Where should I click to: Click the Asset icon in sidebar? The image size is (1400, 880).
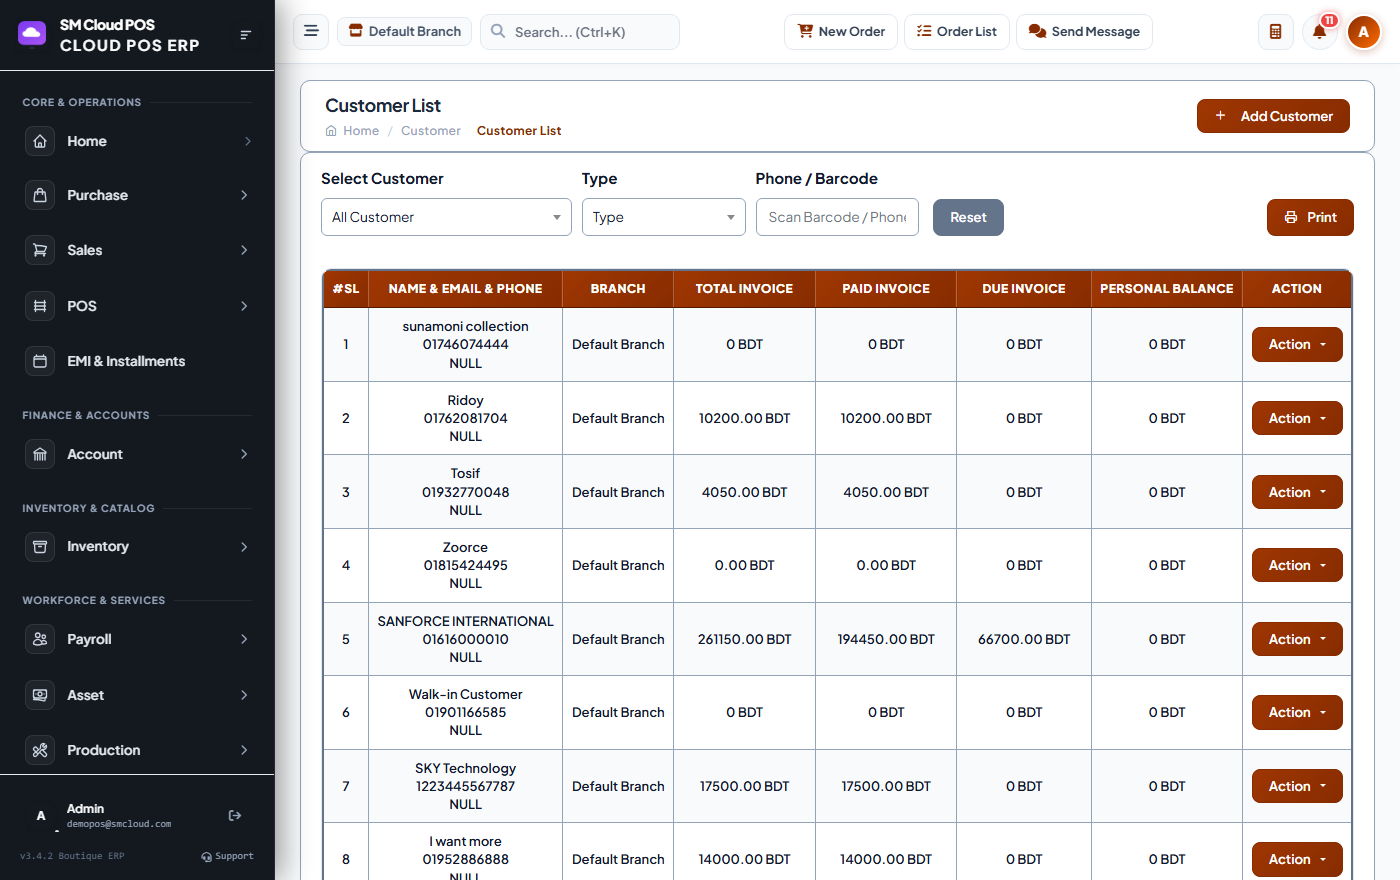point(40,695)
